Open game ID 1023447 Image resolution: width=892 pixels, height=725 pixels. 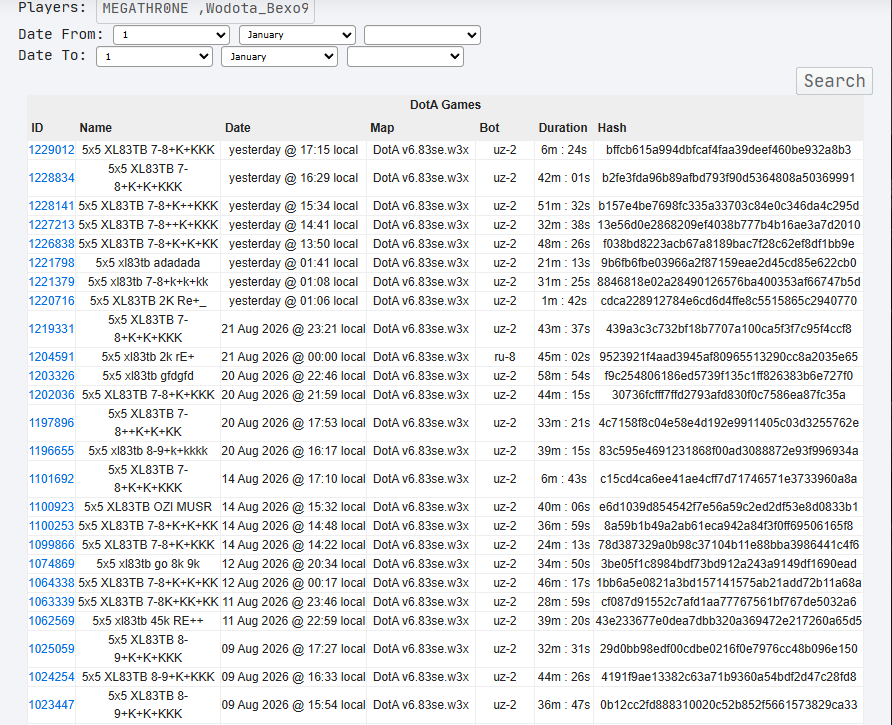click(x=51, y=705)
